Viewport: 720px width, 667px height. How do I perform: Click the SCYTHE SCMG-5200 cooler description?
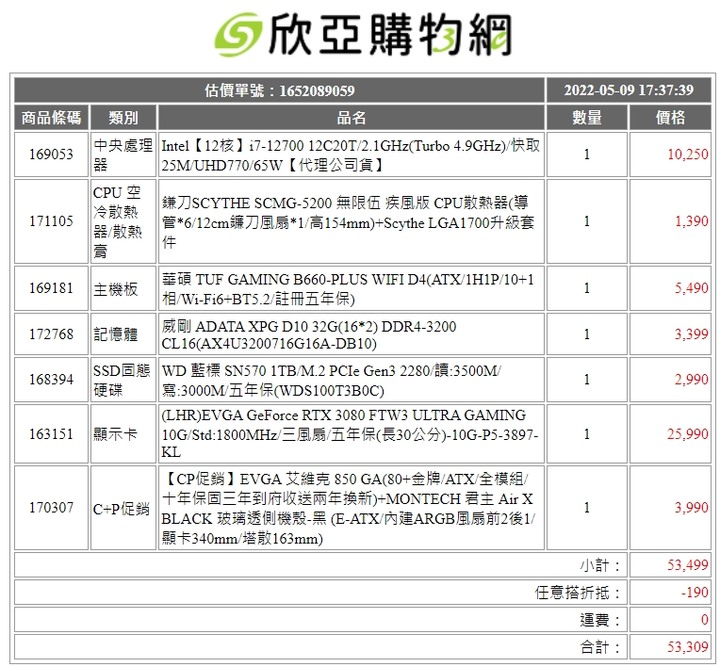[348, 222]
